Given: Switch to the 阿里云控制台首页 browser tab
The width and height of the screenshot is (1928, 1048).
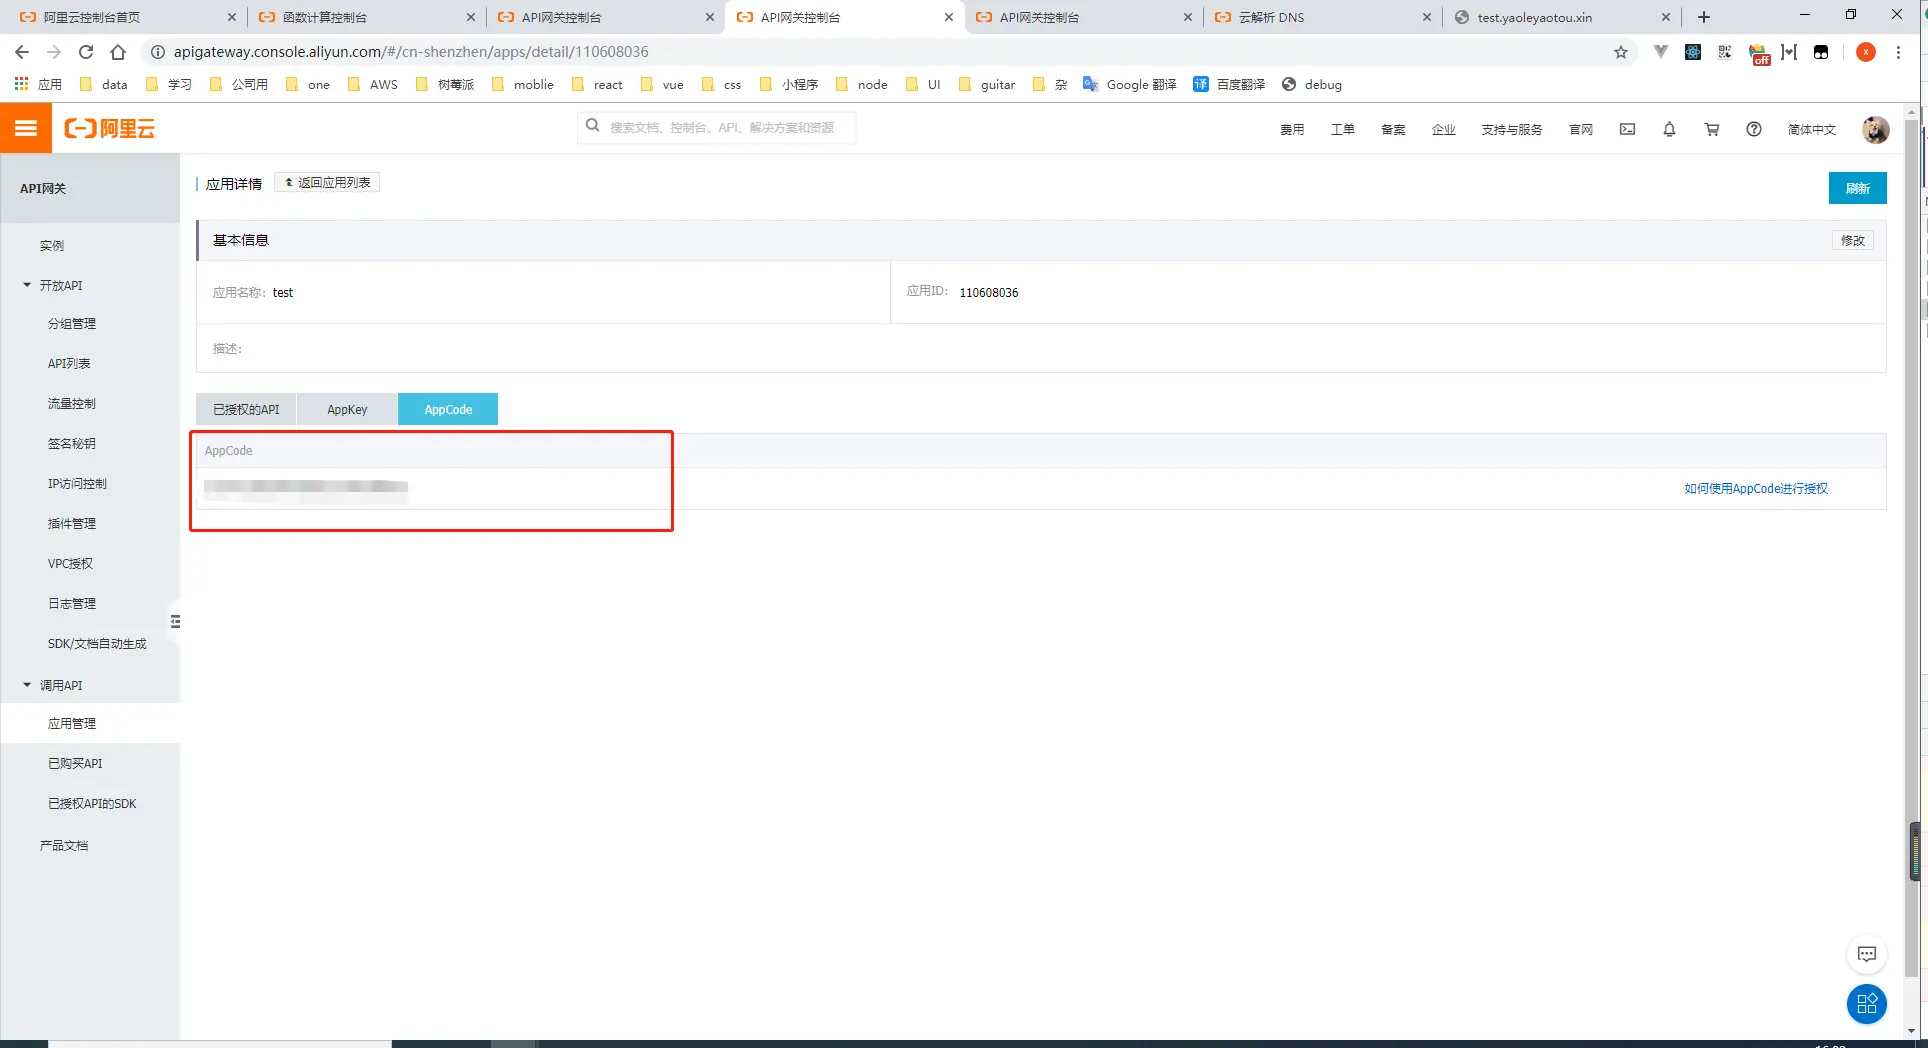Looking at the screenshot, I should tap(125, 17).
